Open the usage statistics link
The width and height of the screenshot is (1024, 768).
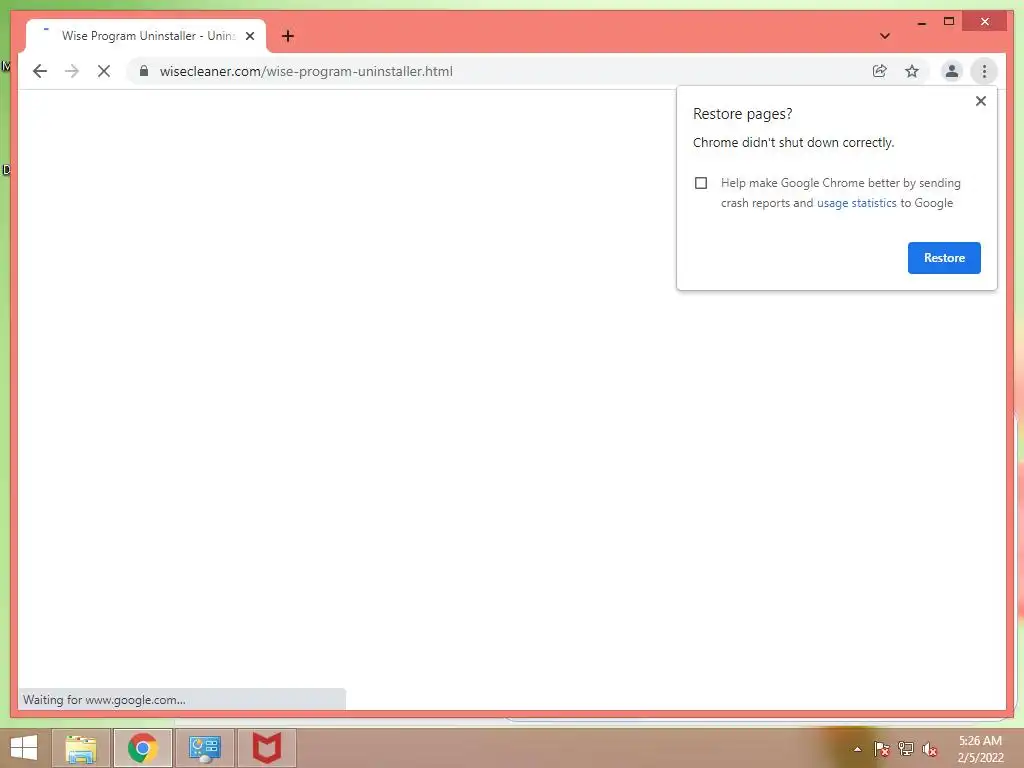[856, 203]
